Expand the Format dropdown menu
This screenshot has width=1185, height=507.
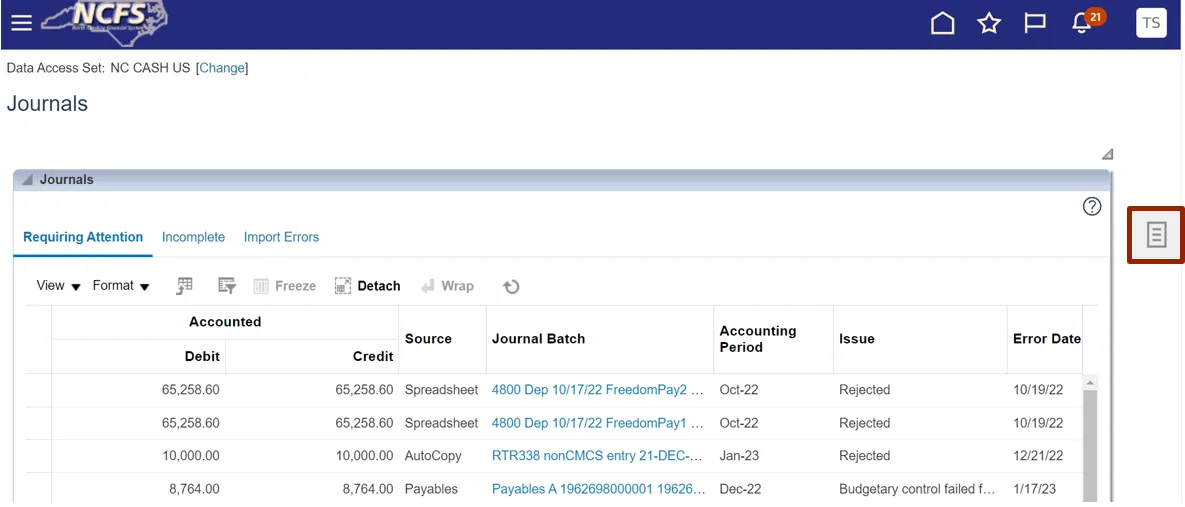[x=121, y=286]
